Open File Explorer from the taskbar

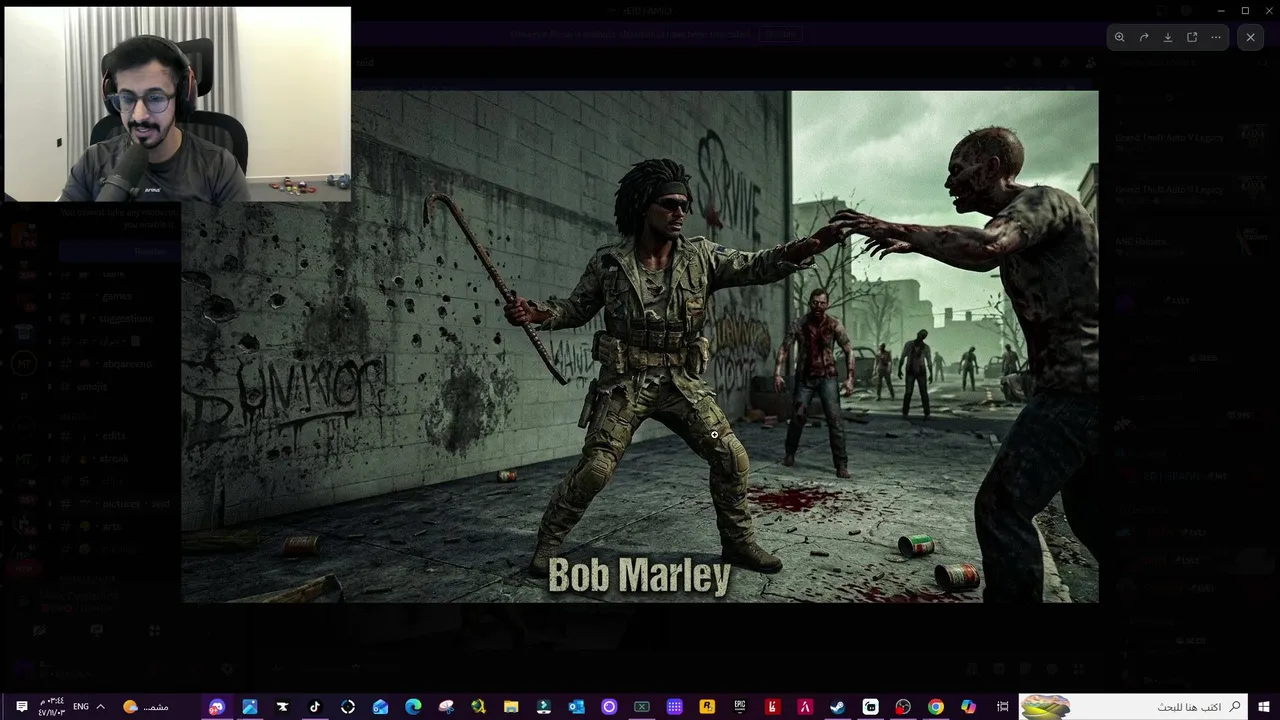511,707
